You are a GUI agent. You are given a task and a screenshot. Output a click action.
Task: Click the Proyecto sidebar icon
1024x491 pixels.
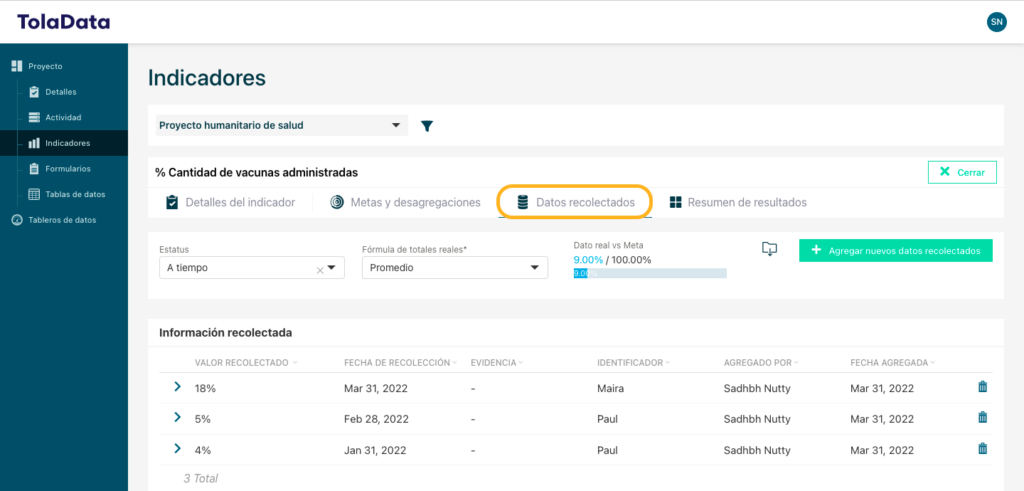[x=17, y=66]
